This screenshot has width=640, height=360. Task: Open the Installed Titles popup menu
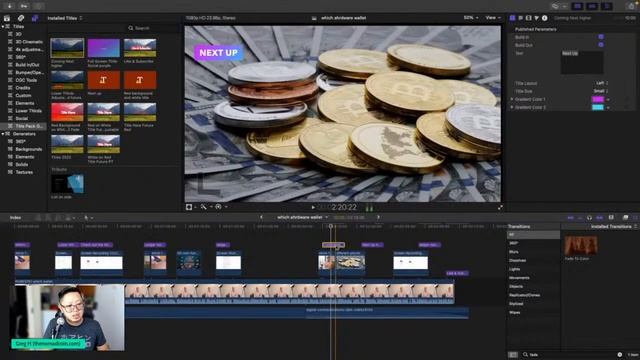tap(65, 18)
